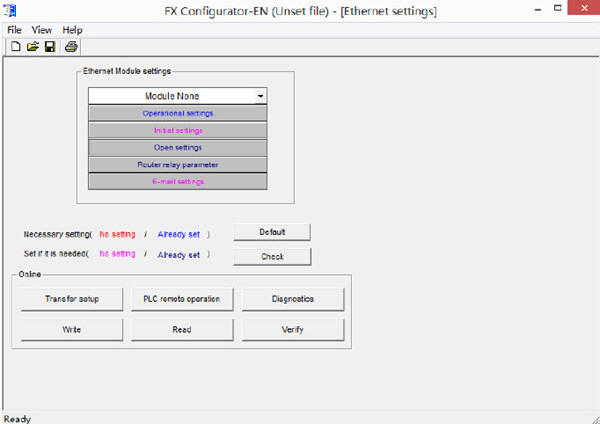Open Router relay parameter settings
This screenshot has width=600, height=424.
point(177,164)
